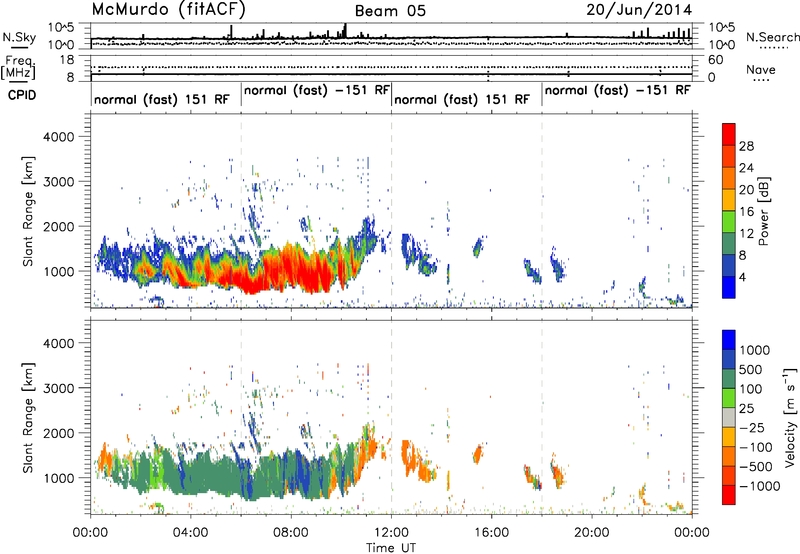Image resolution: width=800 pixels, height=554 pixels.
Task: Pick the yellow 16–20 dB Power color bar segment
Action: coord(729,200)
